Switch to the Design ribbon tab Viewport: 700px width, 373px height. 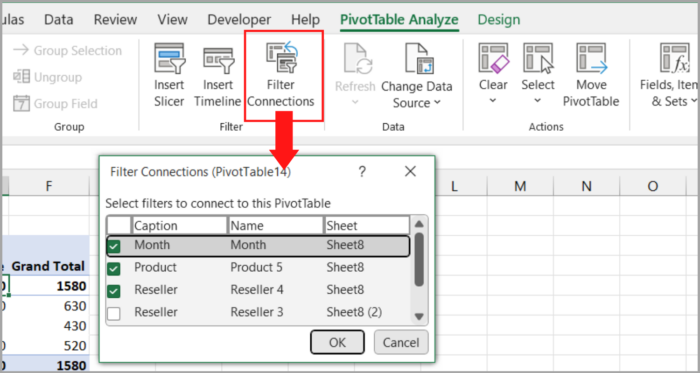pos(499,20)
